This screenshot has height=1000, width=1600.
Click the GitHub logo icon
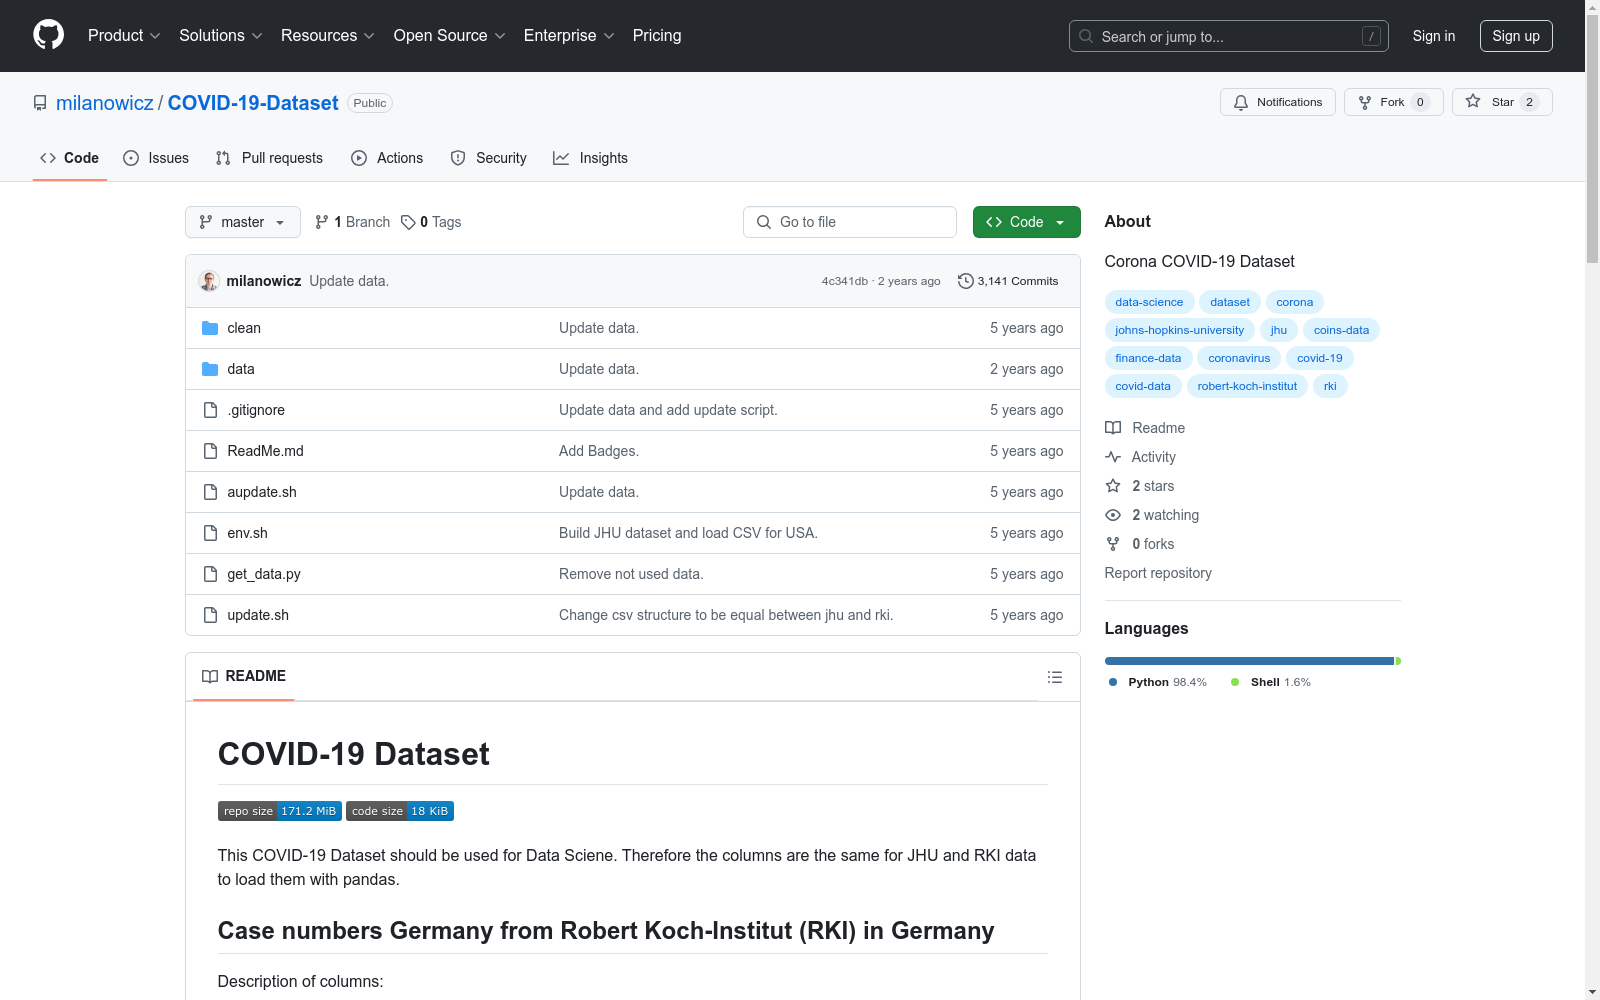pos(48,35)
